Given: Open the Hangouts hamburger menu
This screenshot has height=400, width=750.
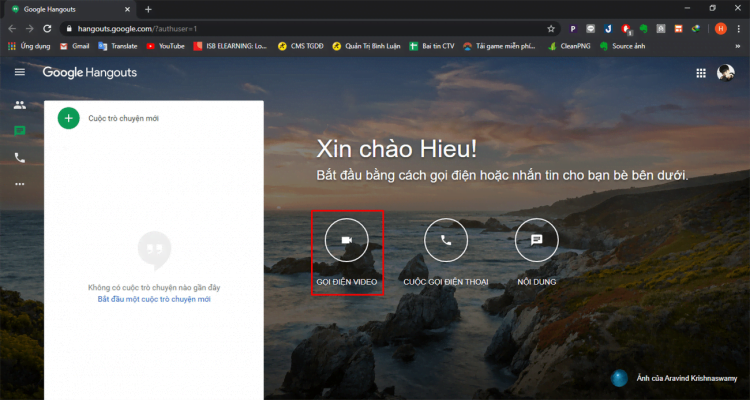Looking at the screenshot, I should (x=20, y=72).
